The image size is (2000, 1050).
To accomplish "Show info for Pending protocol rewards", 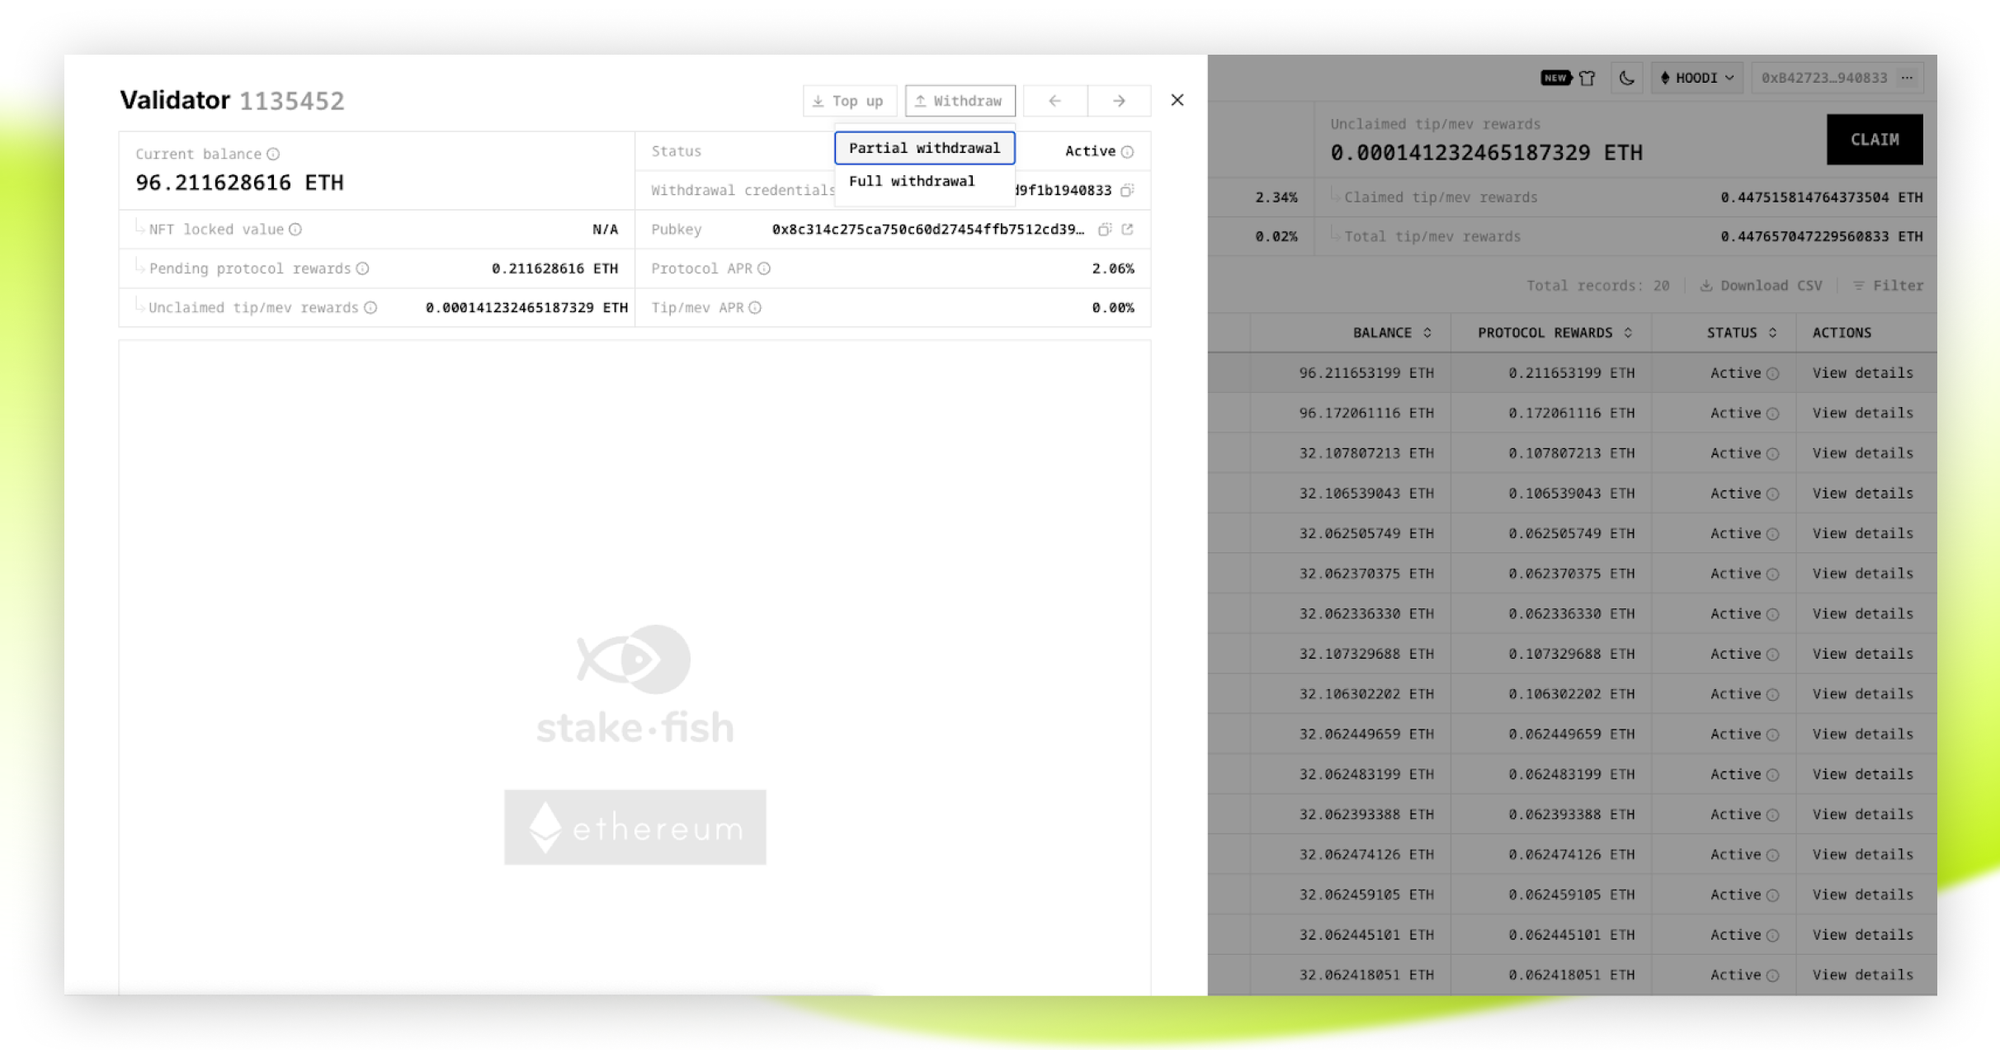I will [363, 269].
